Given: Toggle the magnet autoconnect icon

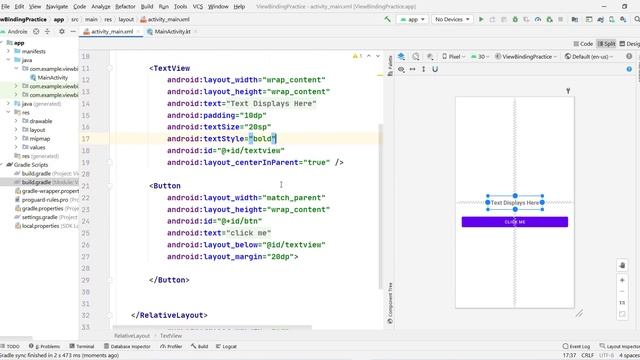Looking at the screenshot, I should (435, 69).
